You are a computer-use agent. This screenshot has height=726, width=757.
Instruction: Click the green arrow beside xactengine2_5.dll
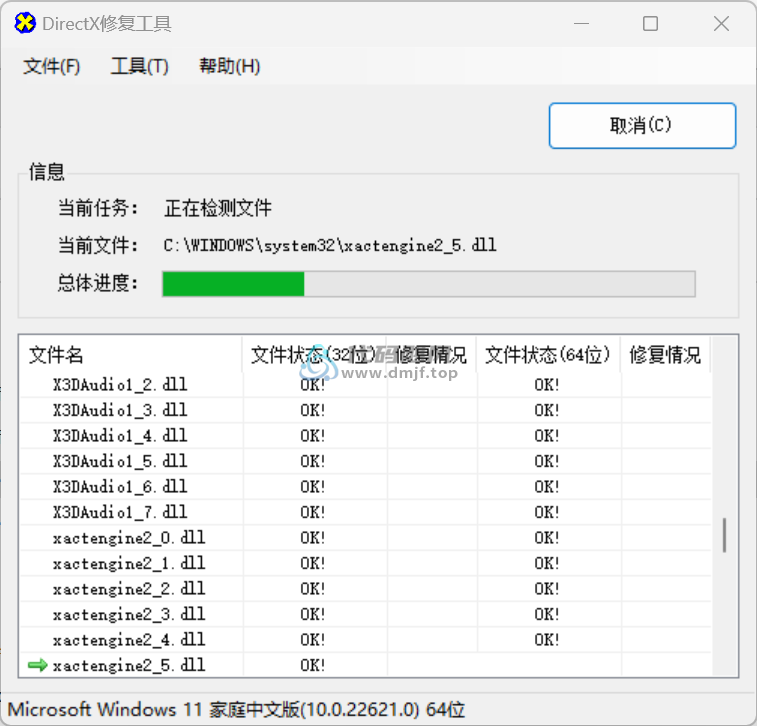[x=38, y=665]
